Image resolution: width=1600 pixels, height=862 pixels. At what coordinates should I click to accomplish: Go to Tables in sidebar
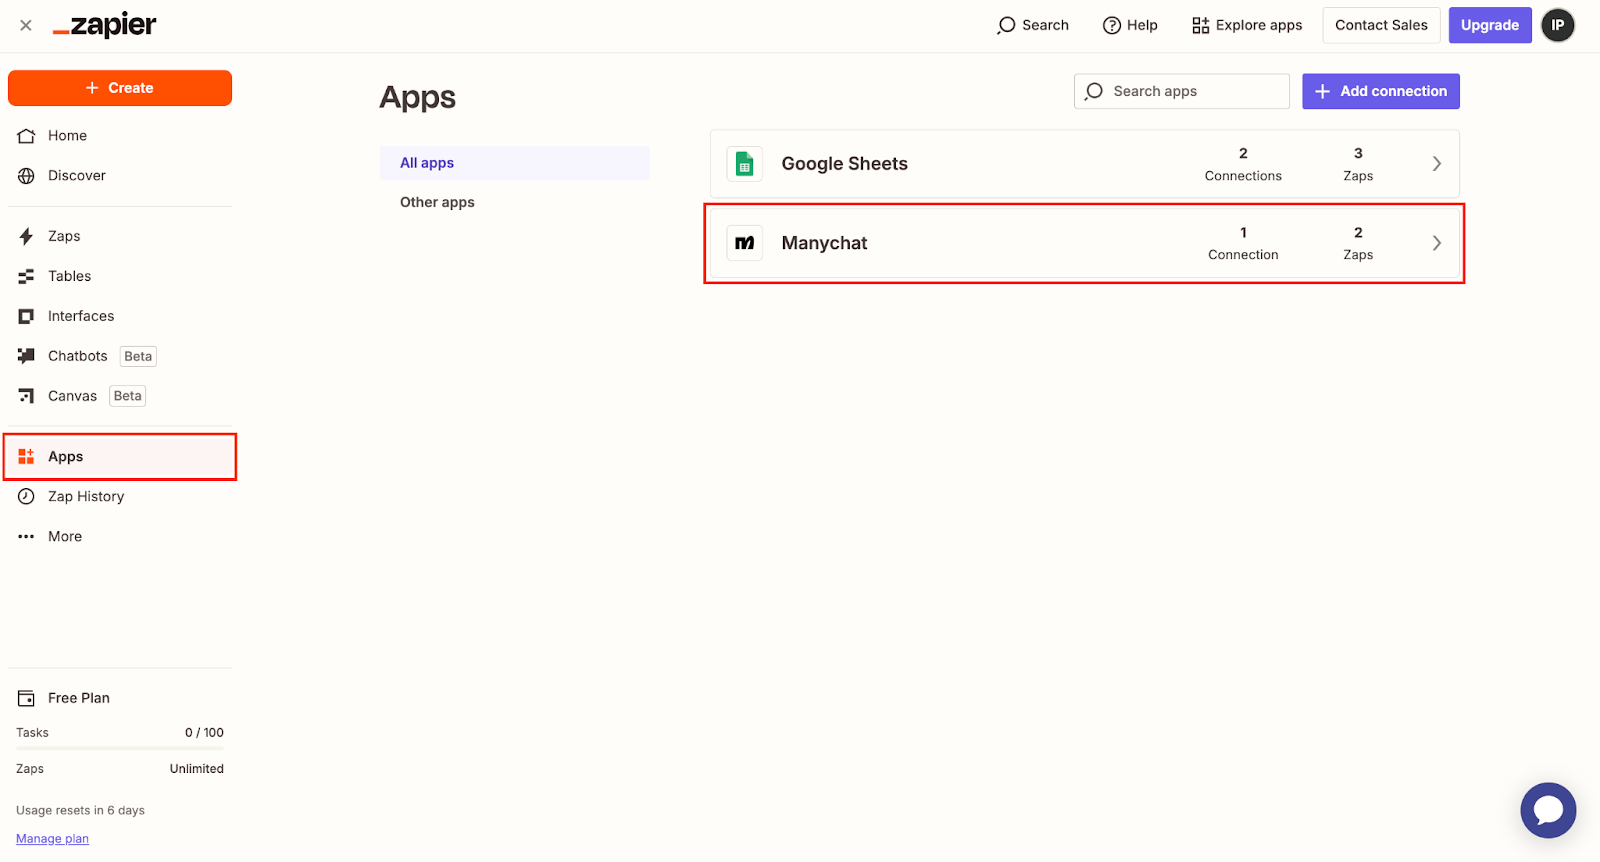click(x=69, y=276)
